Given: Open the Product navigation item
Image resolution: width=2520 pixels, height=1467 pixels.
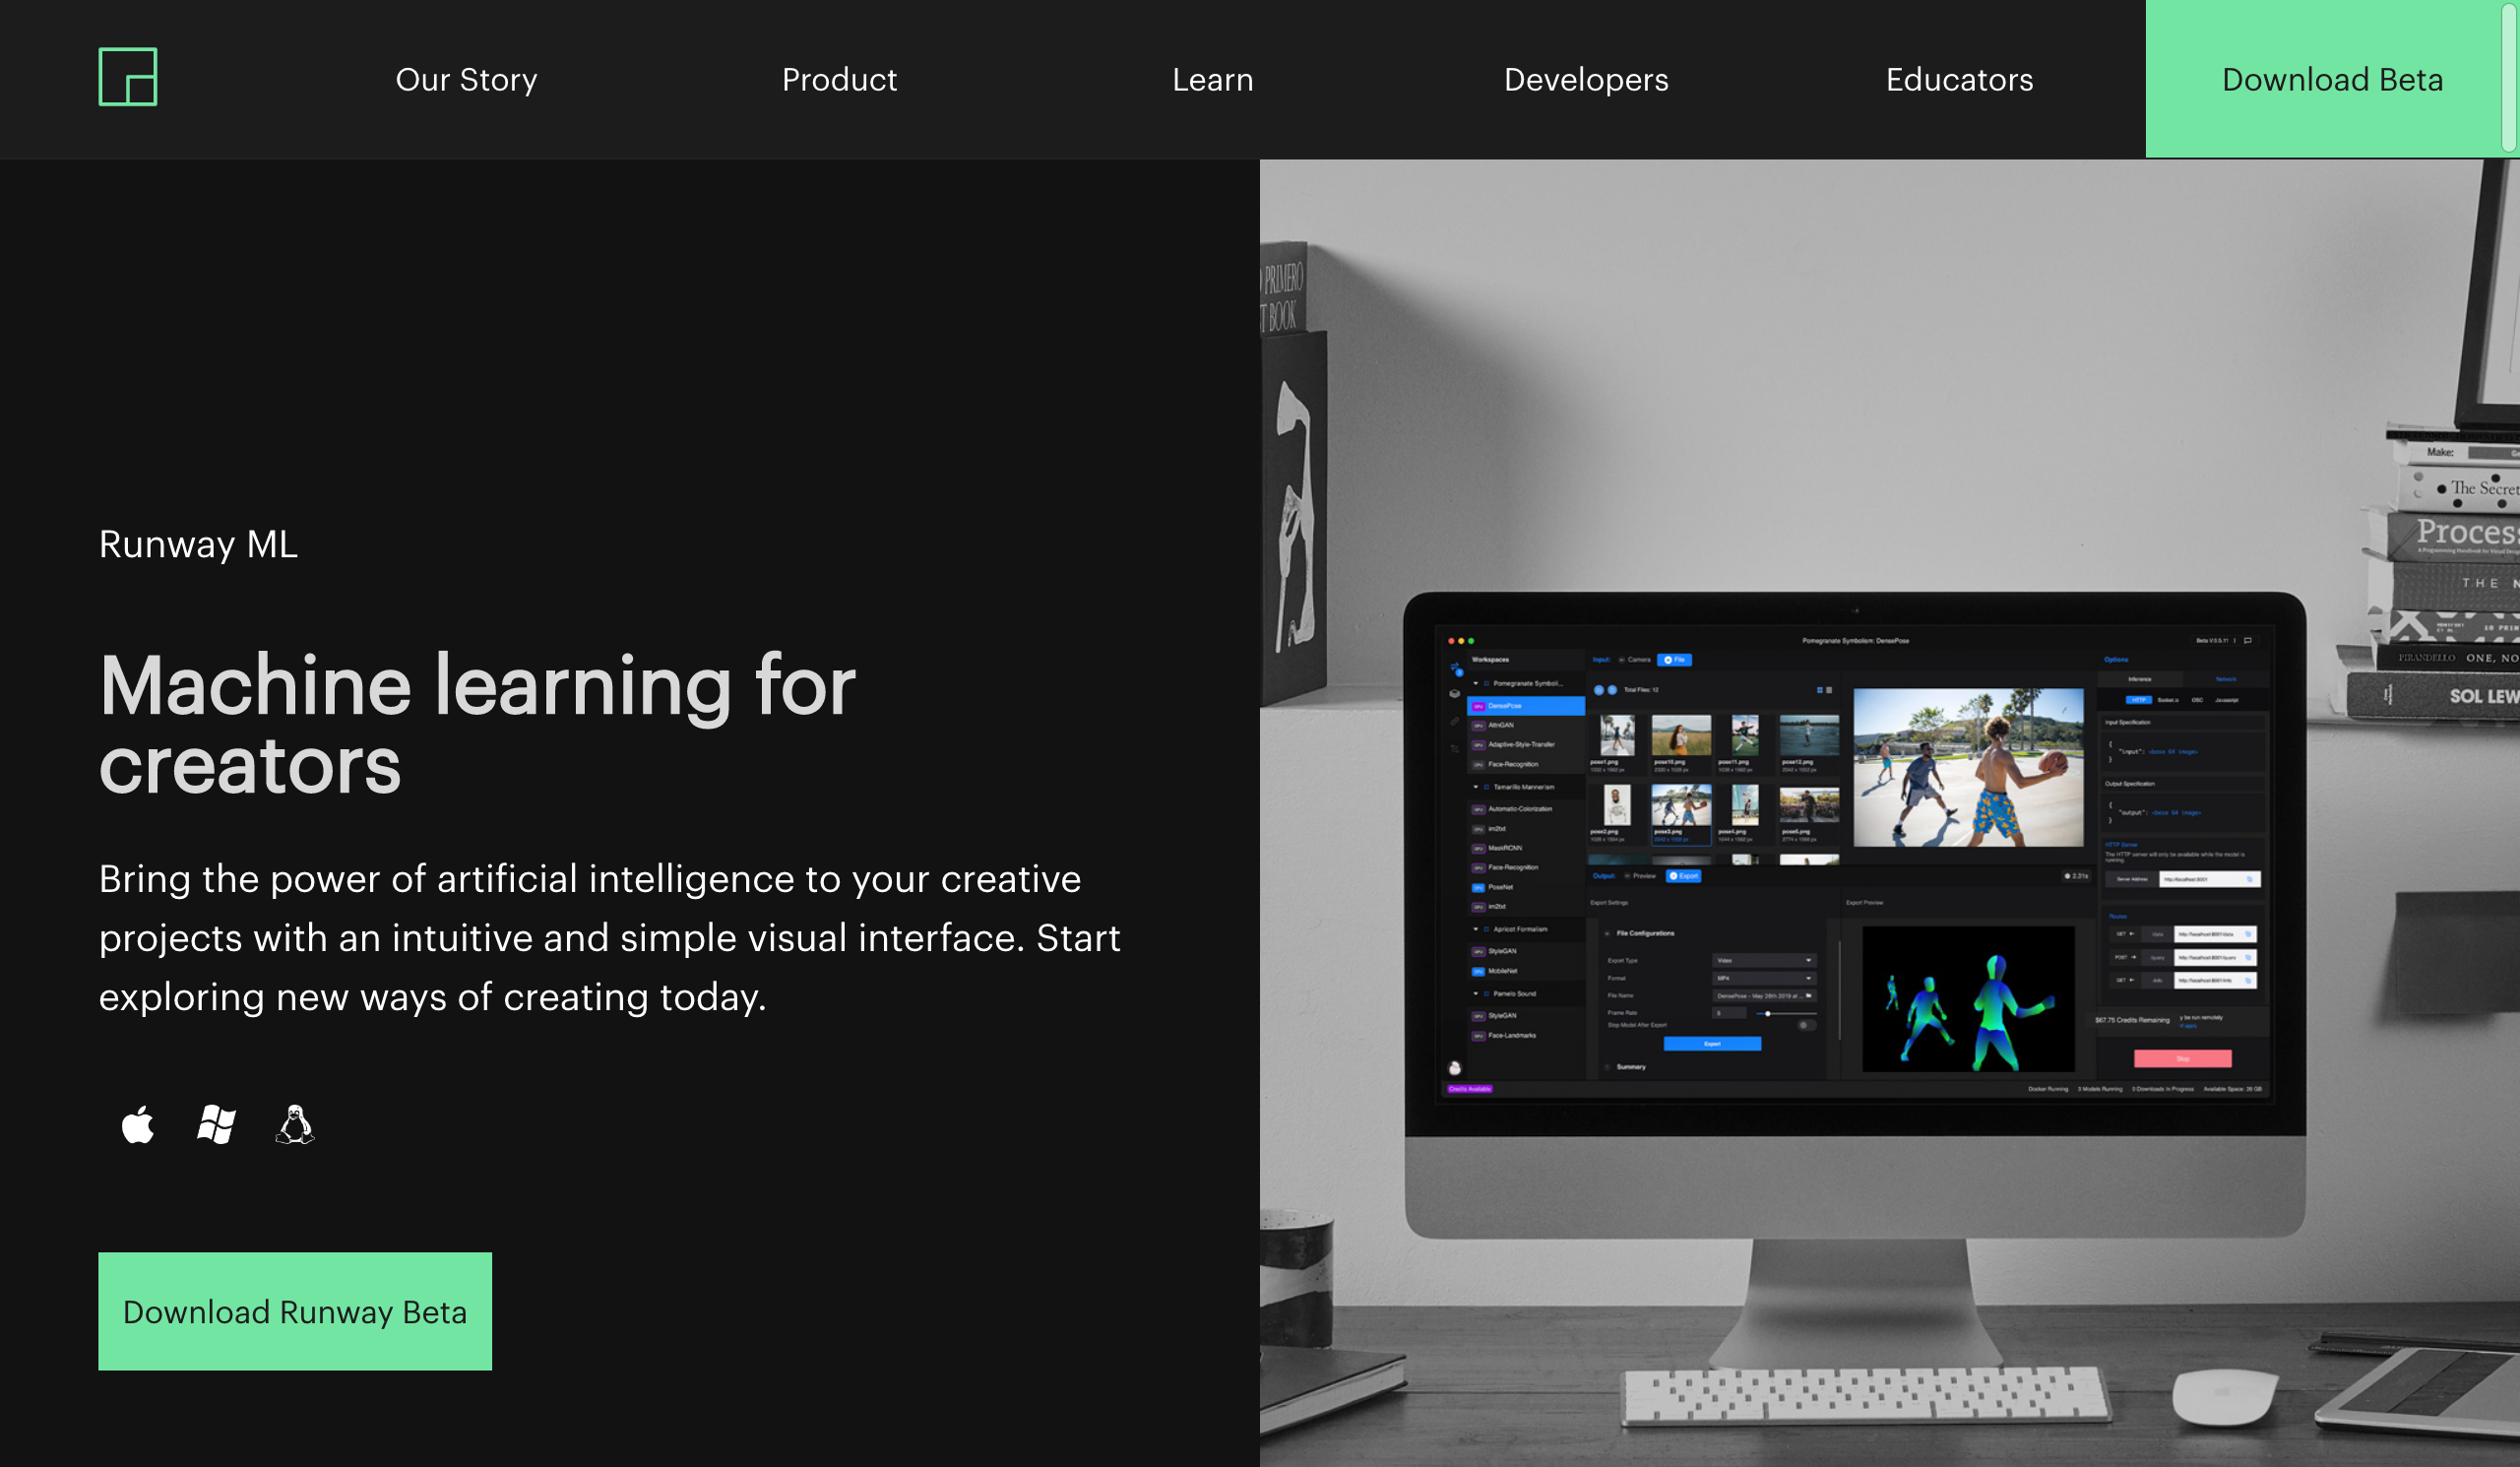Looking at the screenshot, I should [839, 79].
